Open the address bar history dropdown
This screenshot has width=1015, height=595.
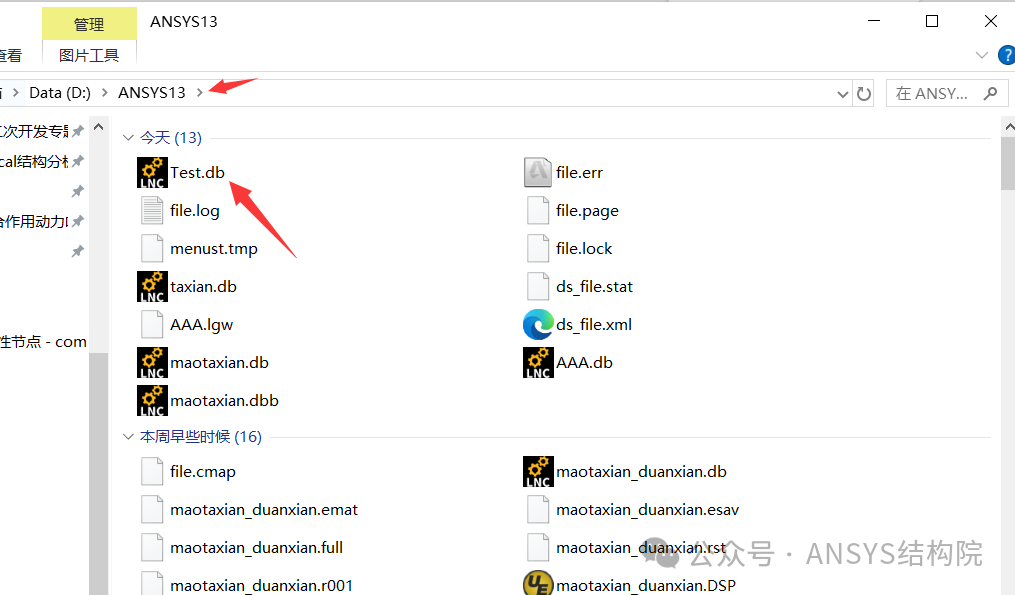pos(842,95)
